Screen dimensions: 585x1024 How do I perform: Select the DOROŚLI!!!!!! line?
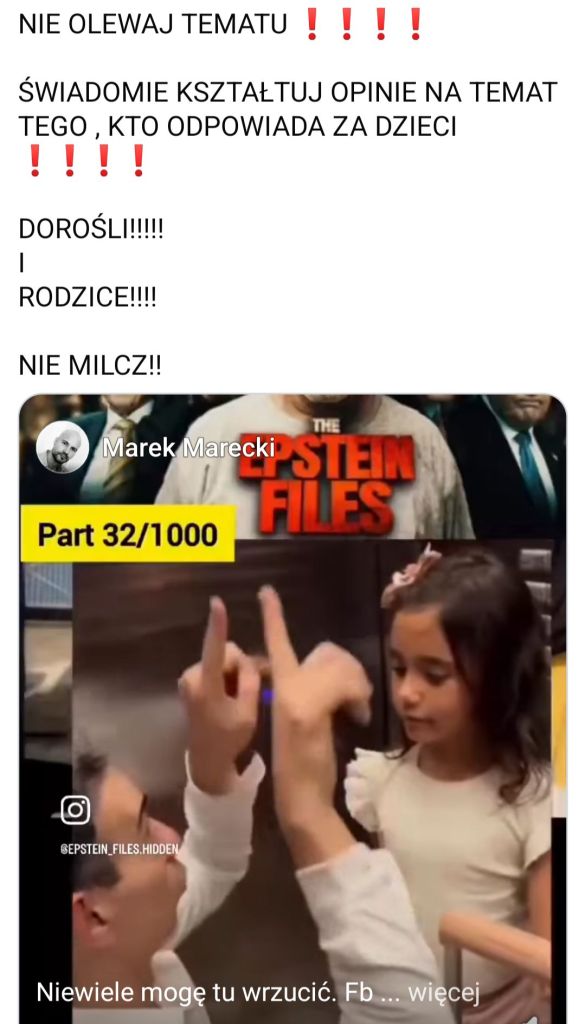click(x=91, y=230)
